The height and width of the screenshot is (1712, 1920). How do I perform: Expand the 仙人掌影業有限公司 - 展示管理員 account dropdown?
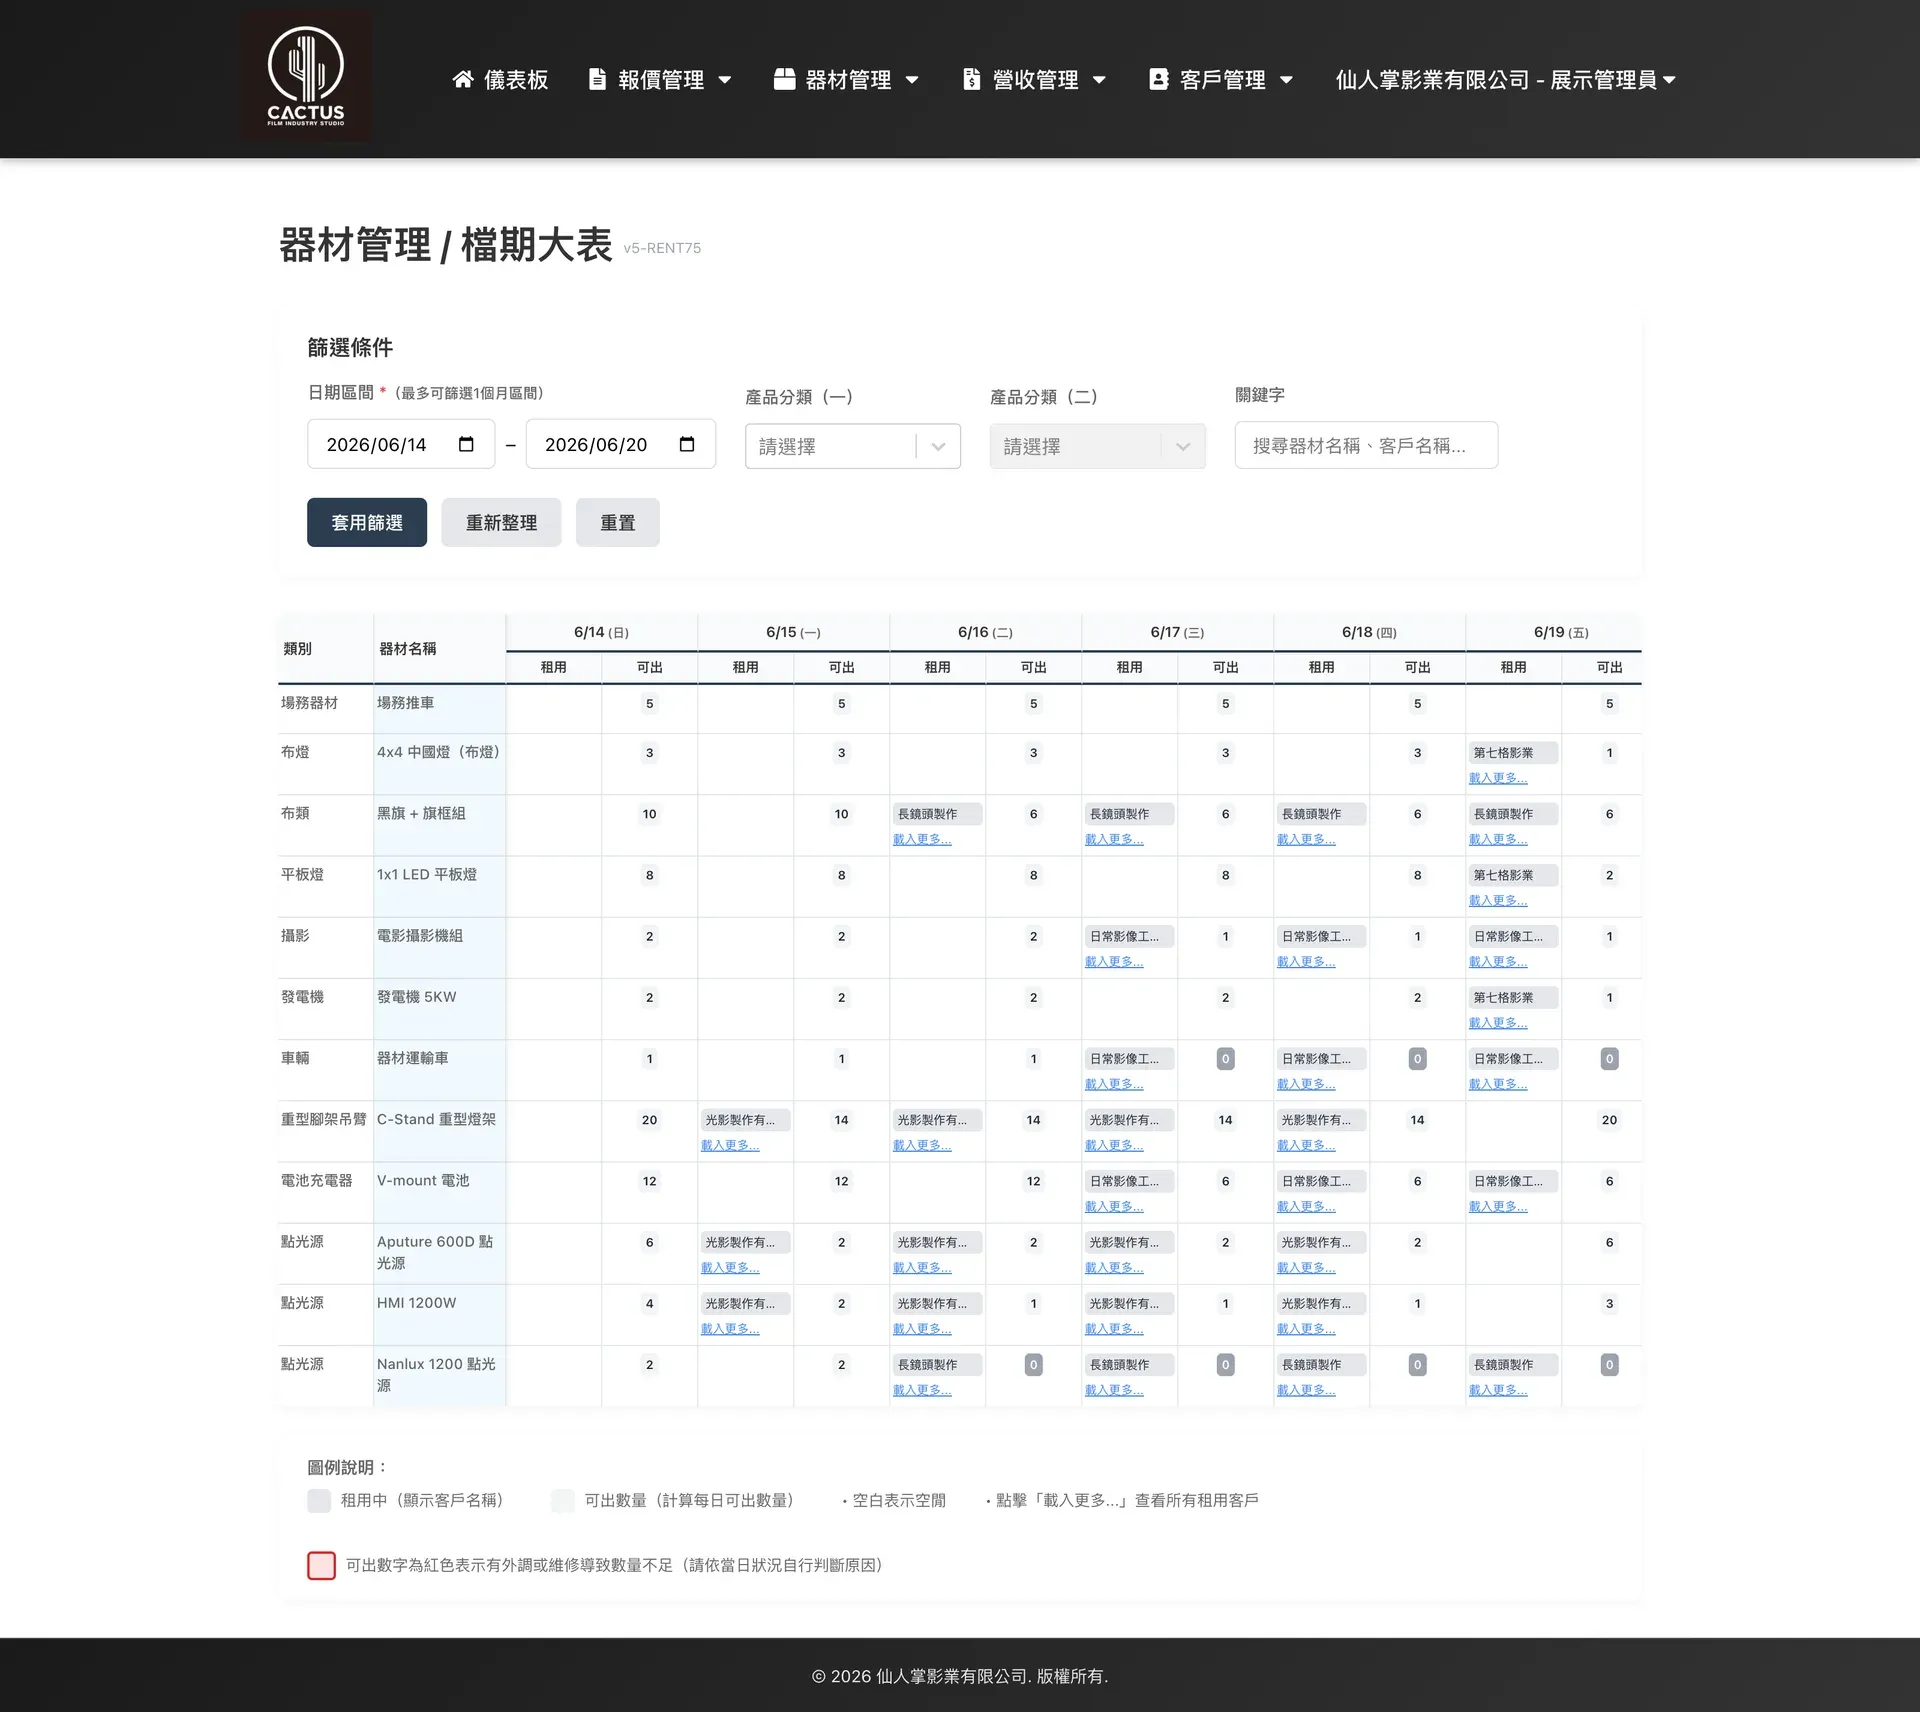pos(1506,79)
